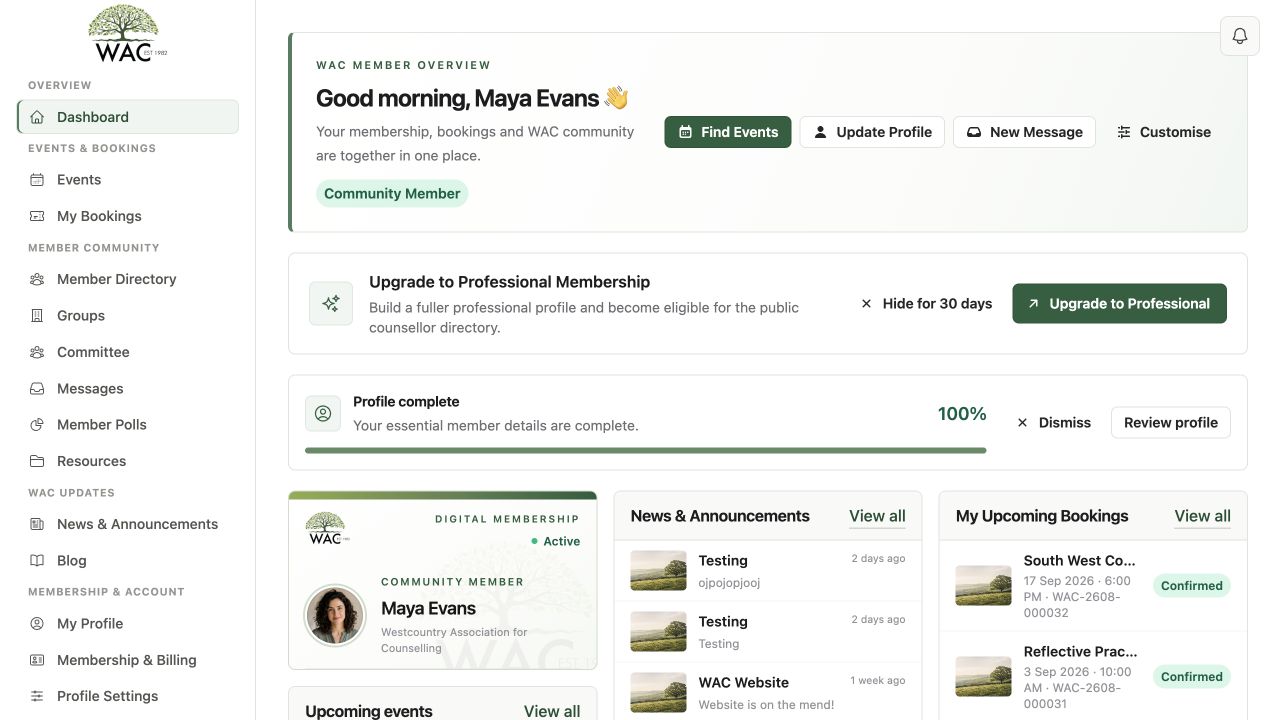Click the Dashboard home icon in sidebar
This screenshot has width=1280, height=720.
37,117
